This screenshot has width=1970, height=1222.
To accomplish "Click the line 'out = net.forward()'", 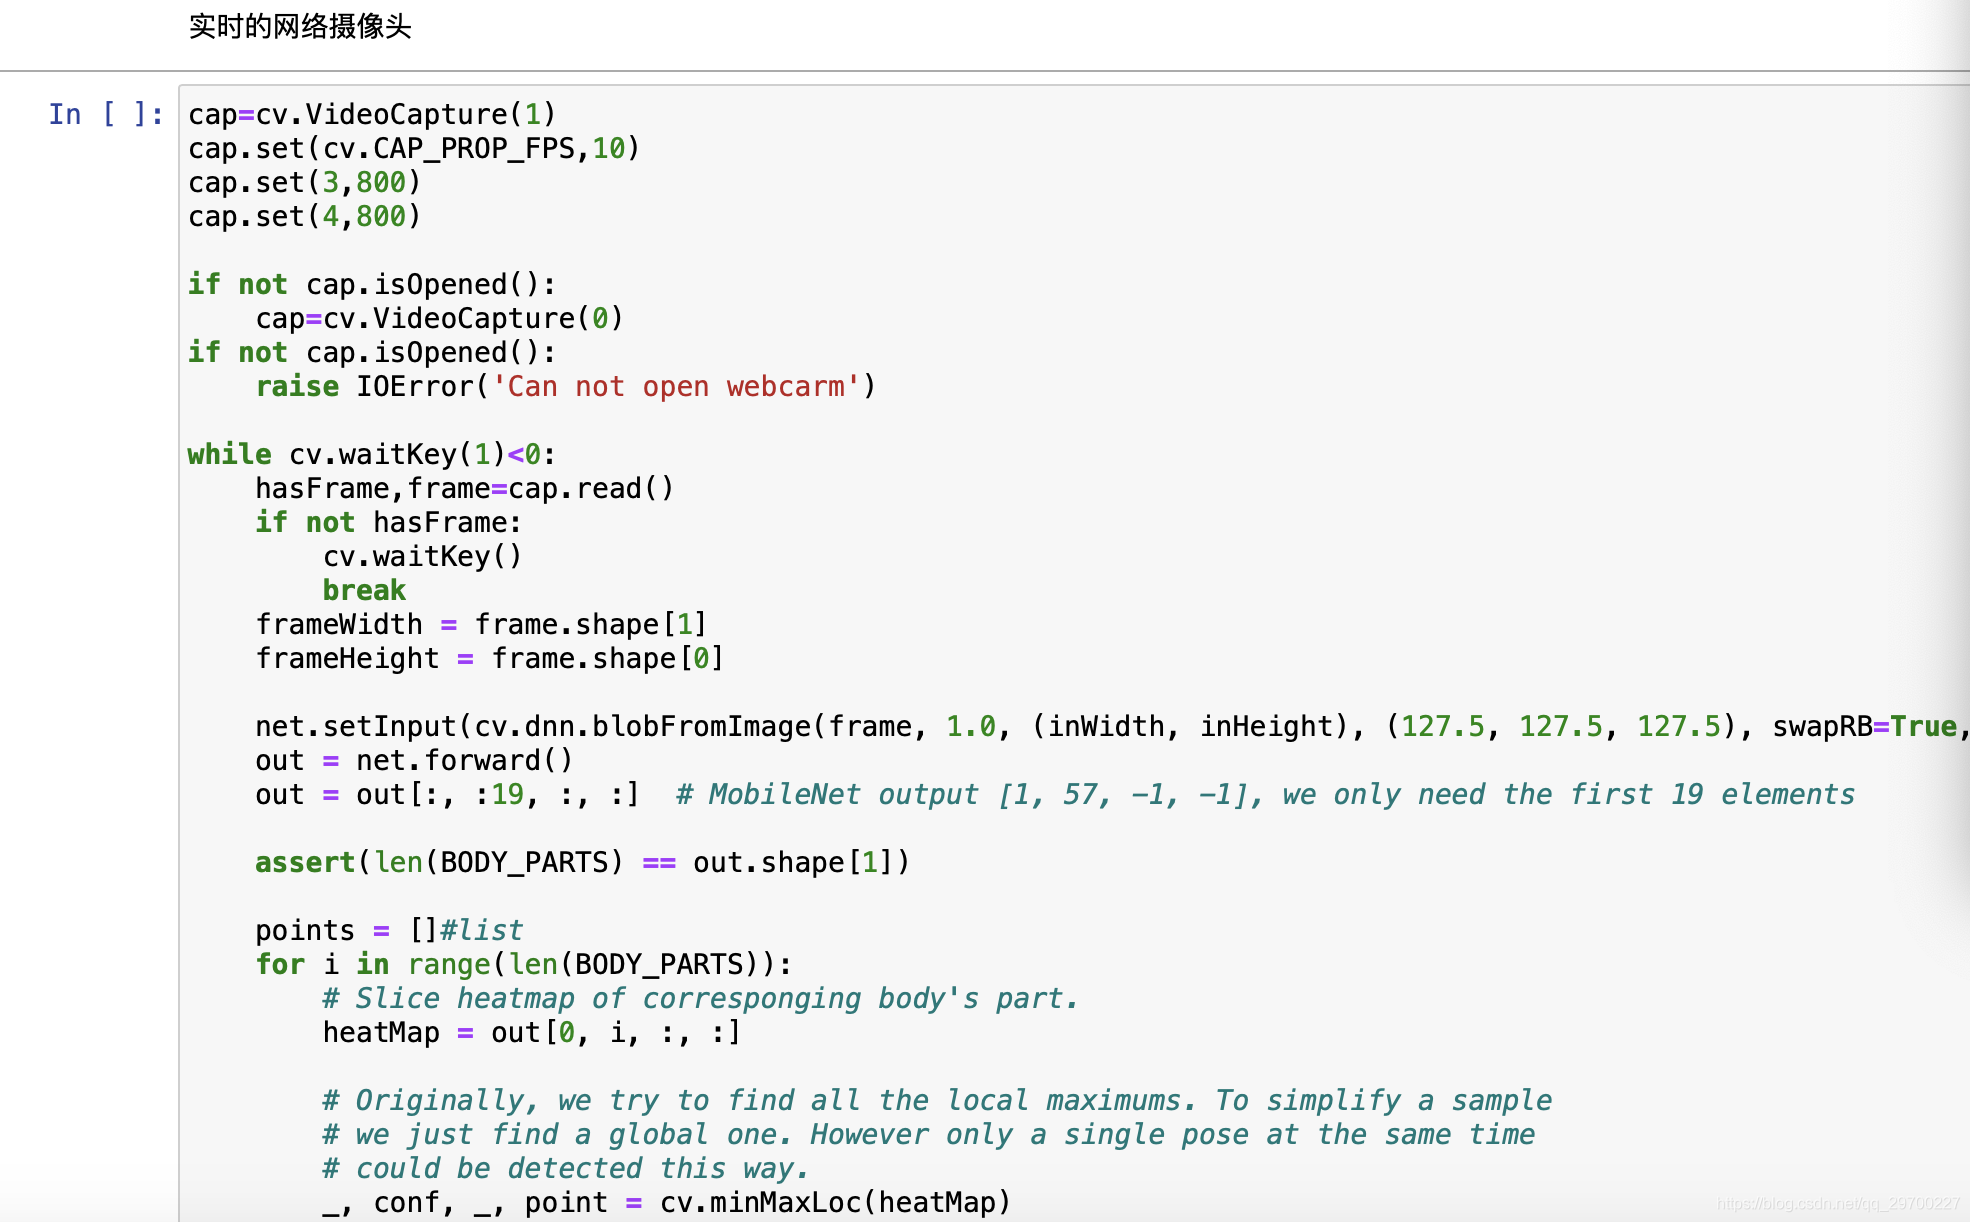I will coord(414,760).
